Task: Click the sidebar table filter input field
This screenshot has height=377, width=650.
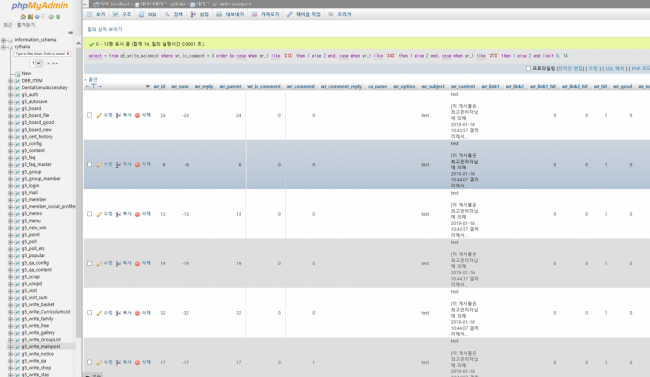Action: coord(42,54)
